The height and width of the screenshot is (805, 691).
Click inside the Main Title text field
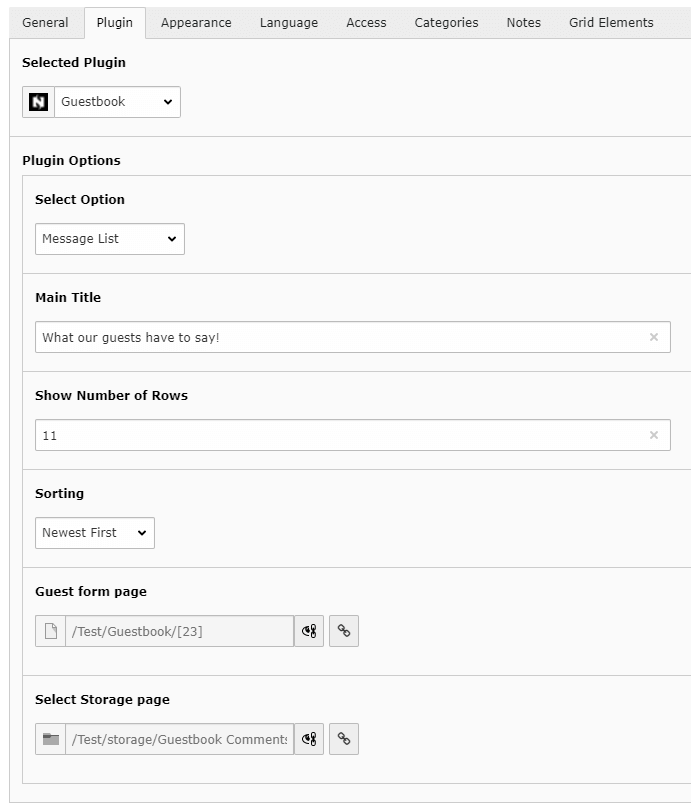(300, 337)
